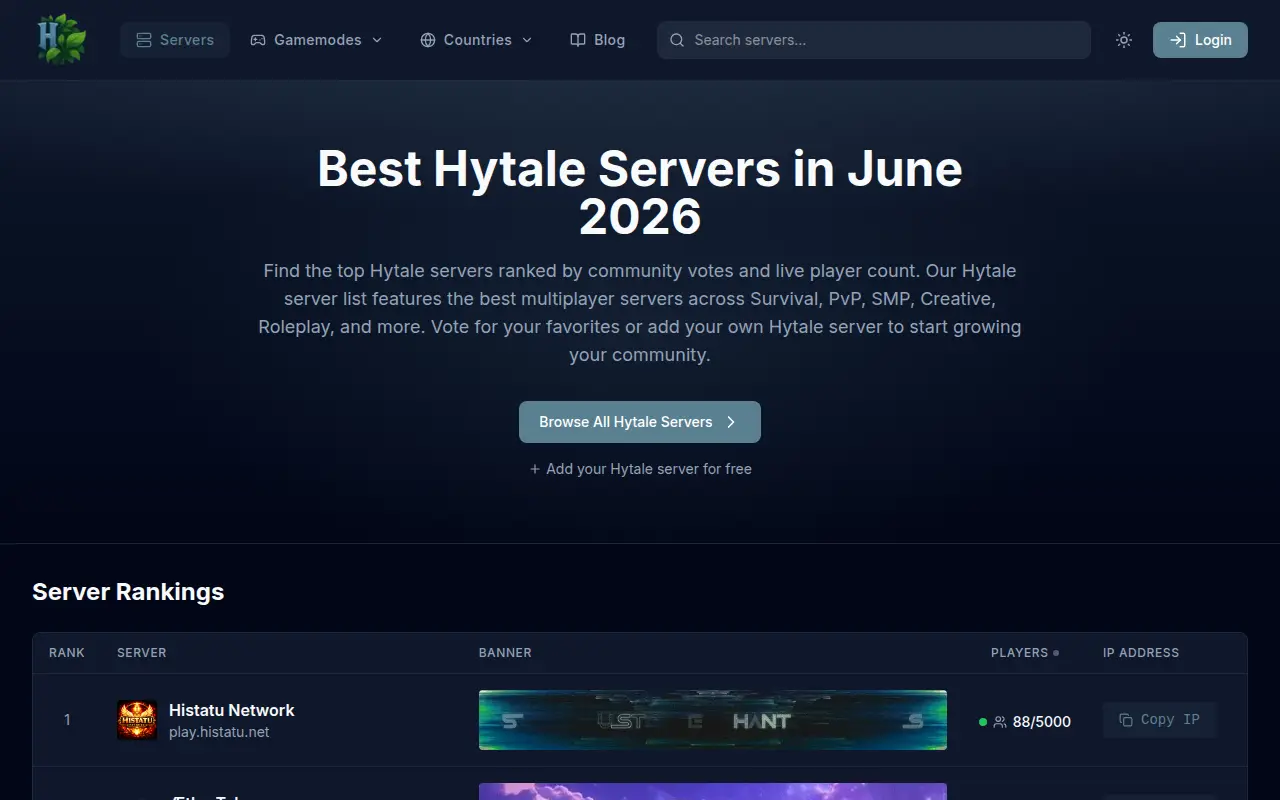Click the leafy H site logo
Image resolution: width=1280 pixels, height=800 pixels.
tap(61, 40)
